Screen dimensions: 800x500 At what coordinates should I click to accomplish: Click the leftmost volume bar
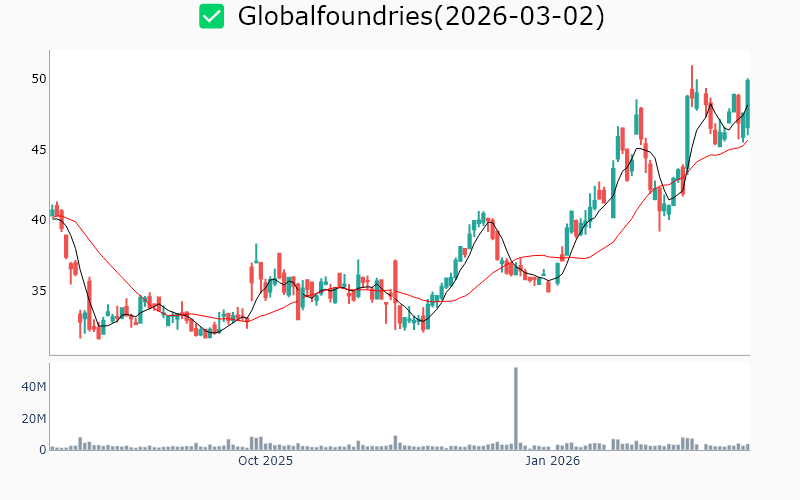click(x=51, y=448)
